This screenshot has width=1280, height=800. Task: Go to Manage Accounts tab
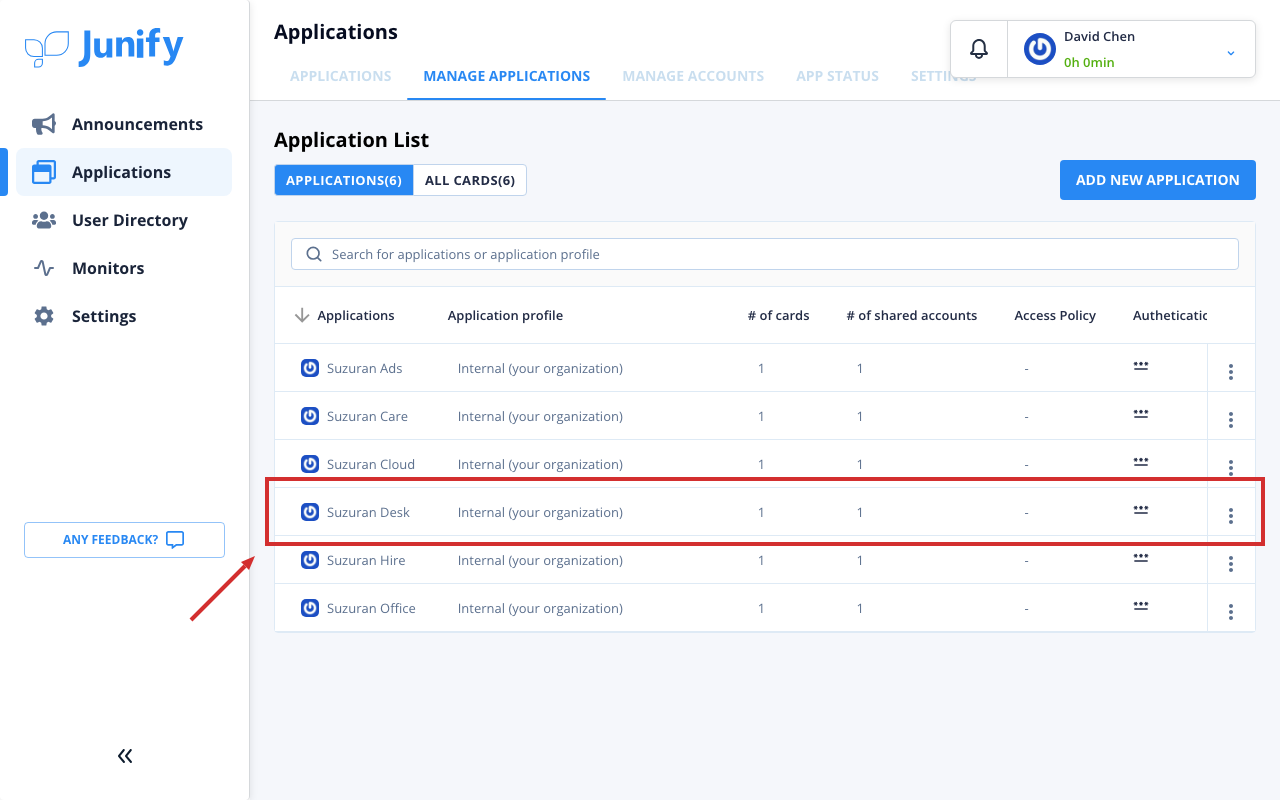point(693,76)
